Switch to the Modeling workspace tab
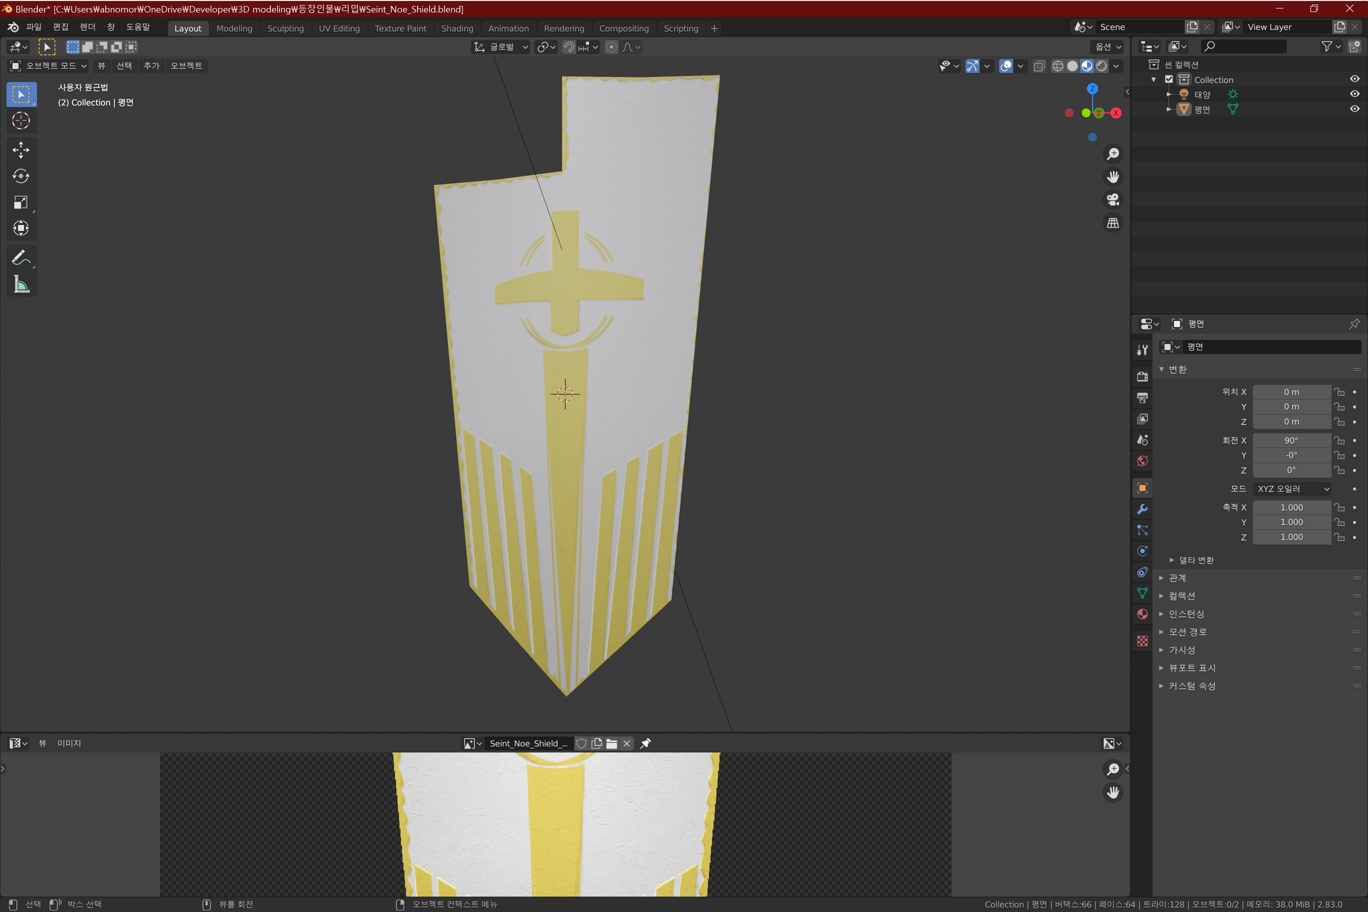This screenshot has width=1368, height=912. pyautogui.click(x=234, y=28)
